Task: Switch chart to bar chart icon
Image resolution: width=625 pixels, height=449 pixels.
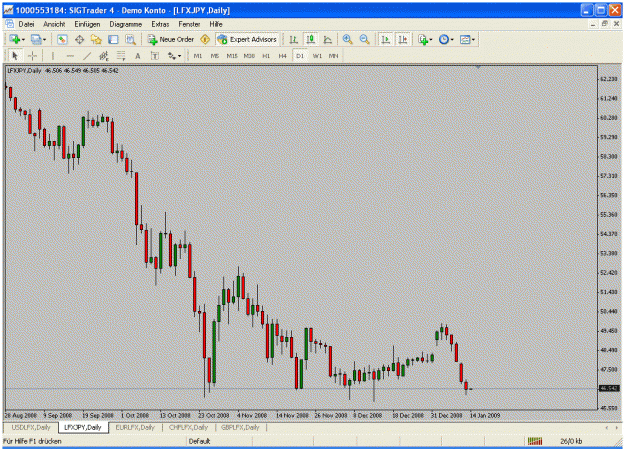Action: (293, 39)
